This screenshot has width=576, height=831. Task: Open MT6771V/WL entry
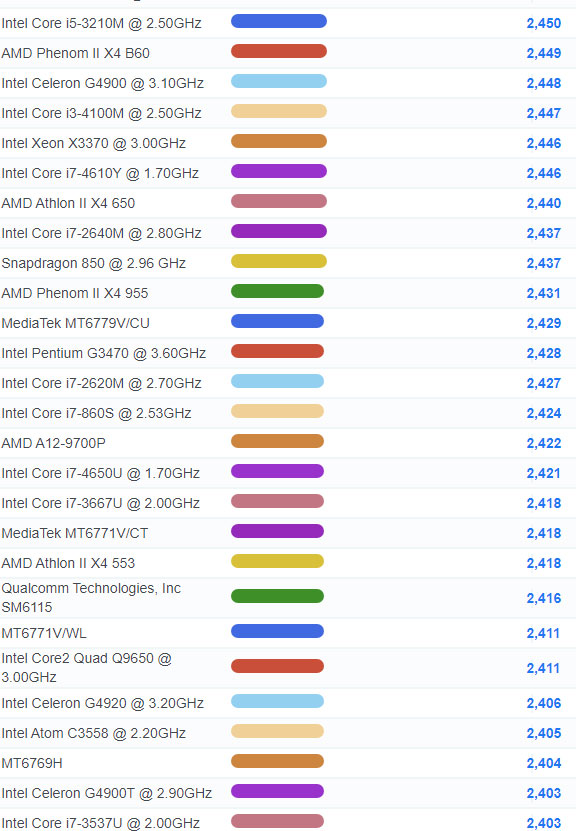pyautogui.click(x=44, y=633)
